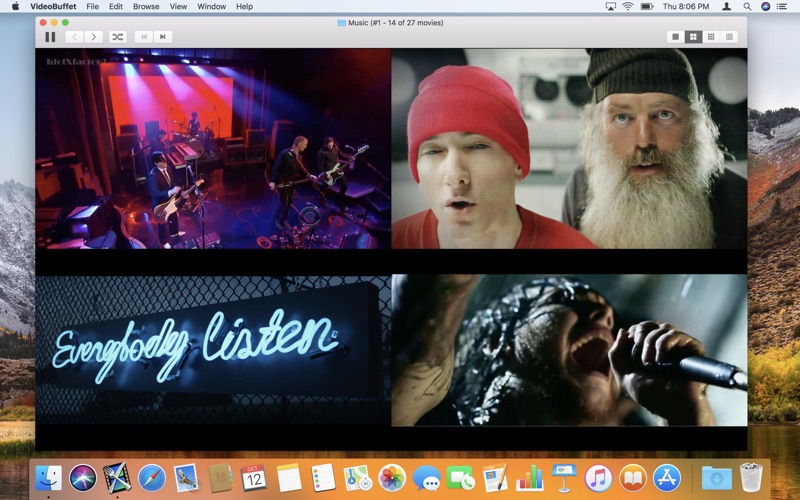This screenshot has height=500, width=800.
Task: Open Photos from the Dock
Action: click(x=392, y=479)
